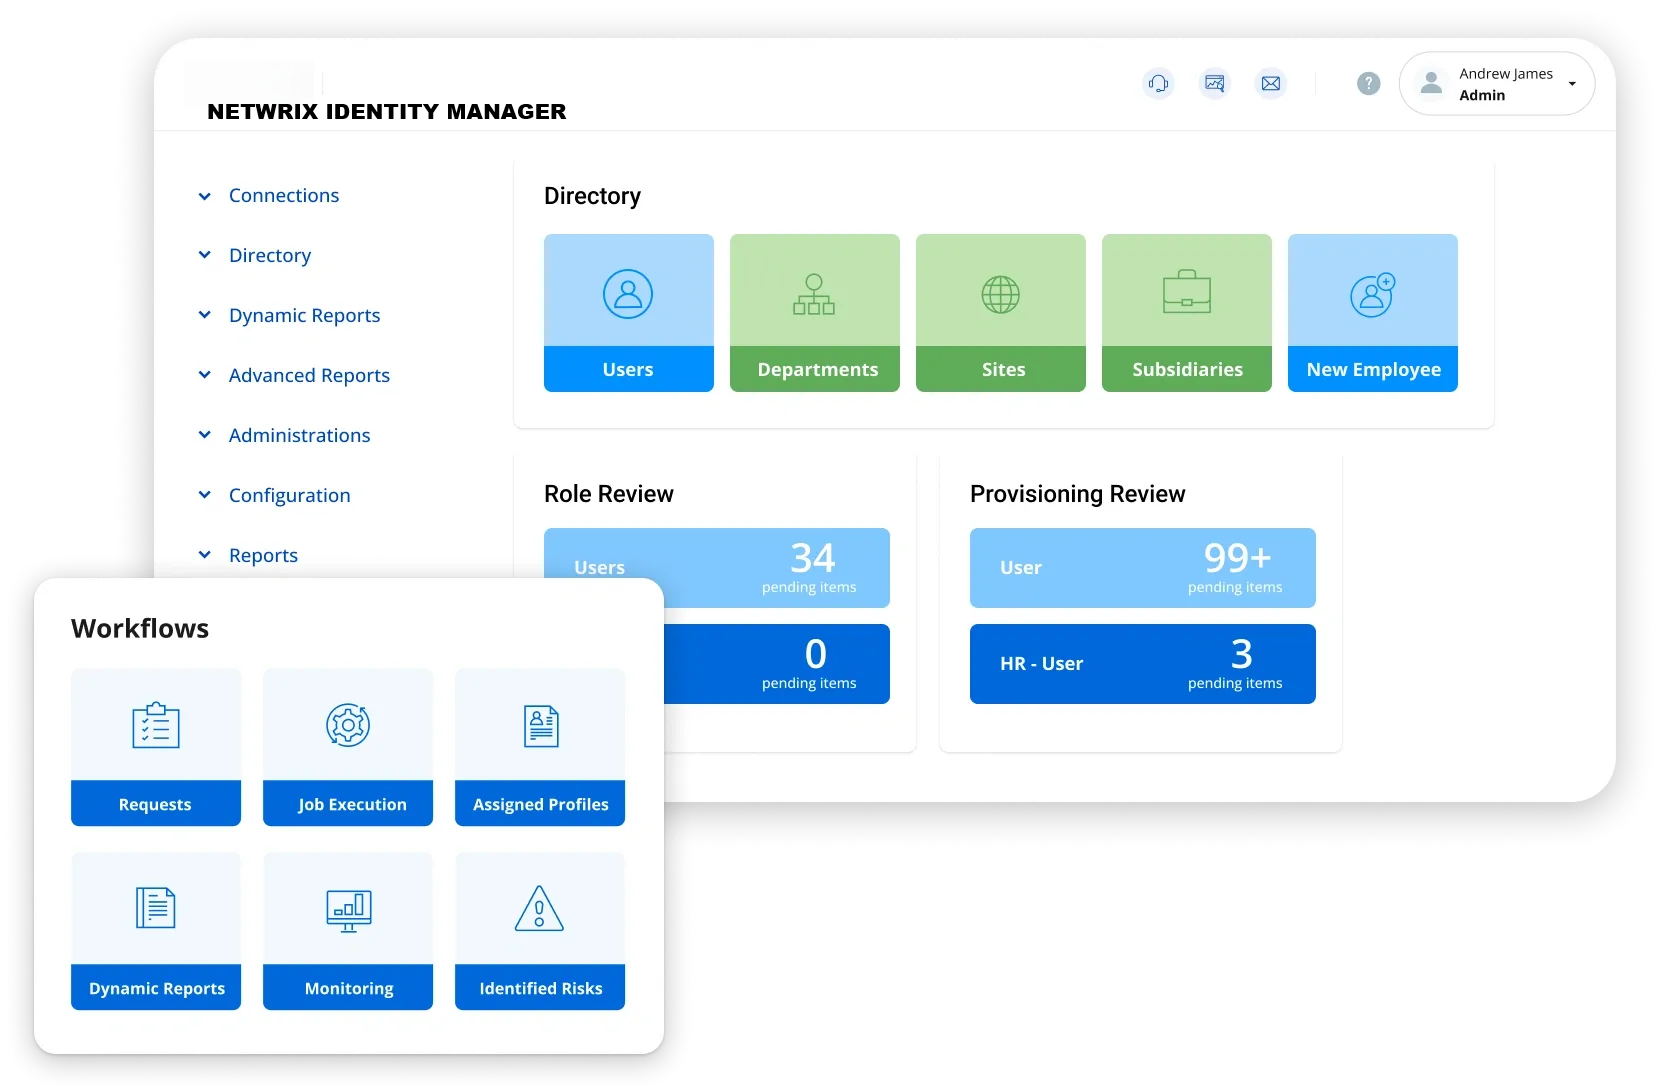Screen dimensions: 1660x1092
Task: Click the Workflows panel heading
Action: 140,628
